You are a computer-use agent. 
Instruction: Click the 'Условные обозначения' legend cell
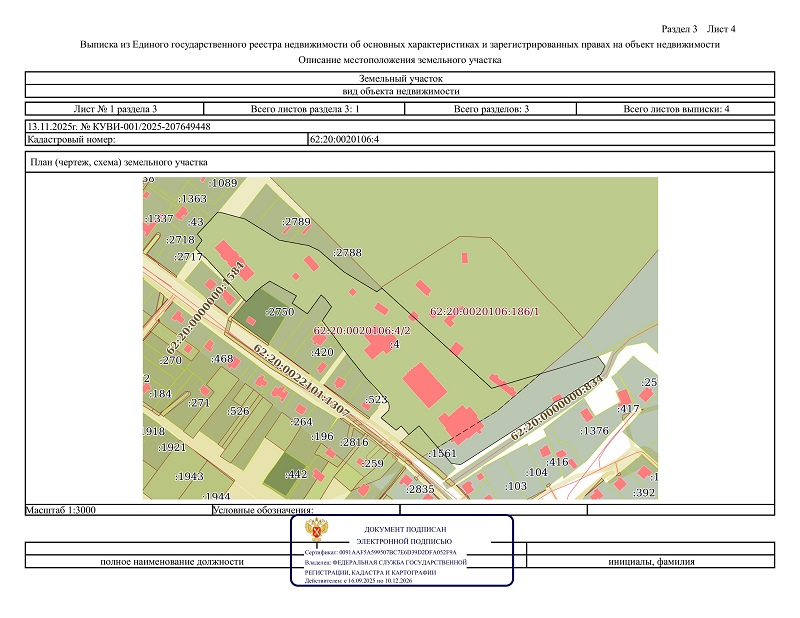tap(264, 510)
